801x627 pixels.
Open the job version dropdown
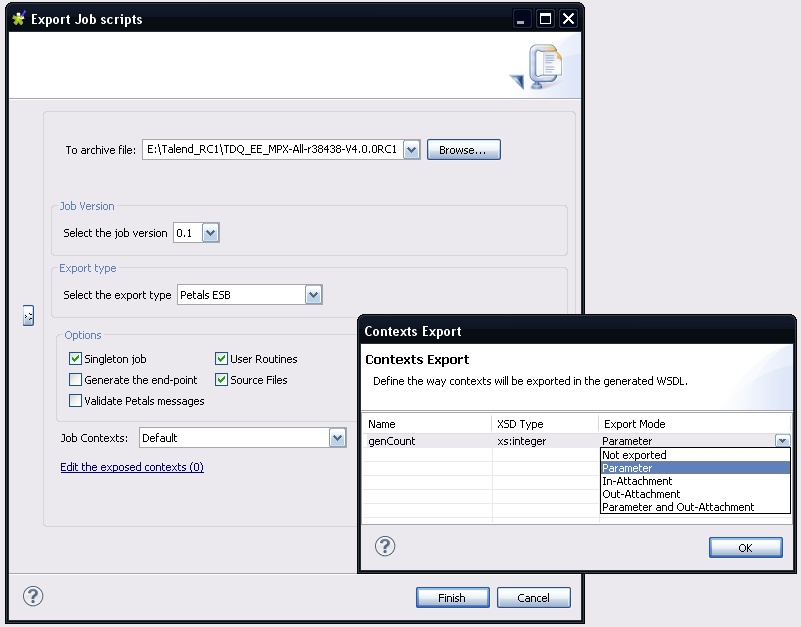[210, 233]
